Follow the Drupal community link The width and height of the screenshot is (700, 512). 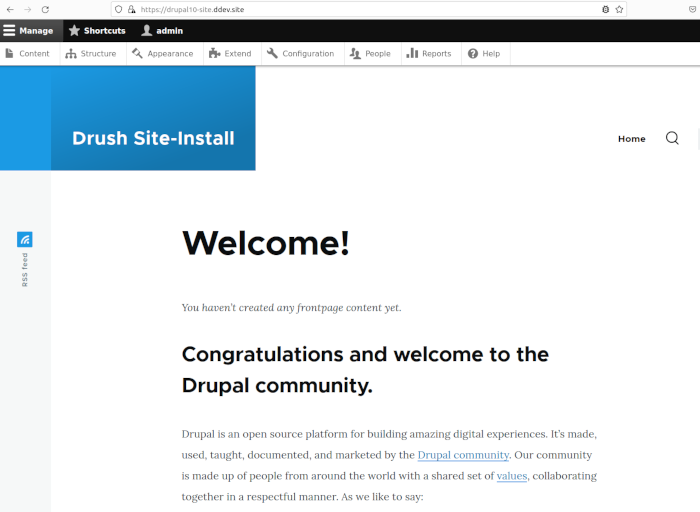pos(463,455)
